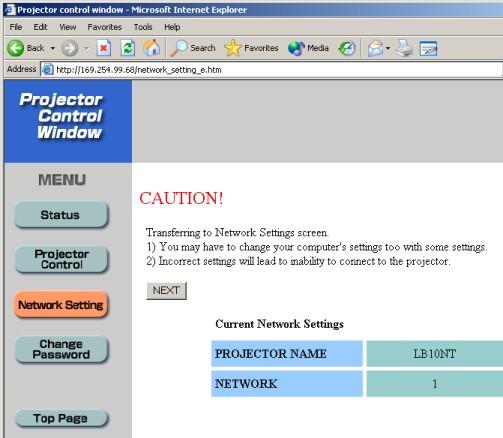The width and height of the screenshot is (503, 438).
Task: Open the Favorites menu
Action: (x=104, y=27)
